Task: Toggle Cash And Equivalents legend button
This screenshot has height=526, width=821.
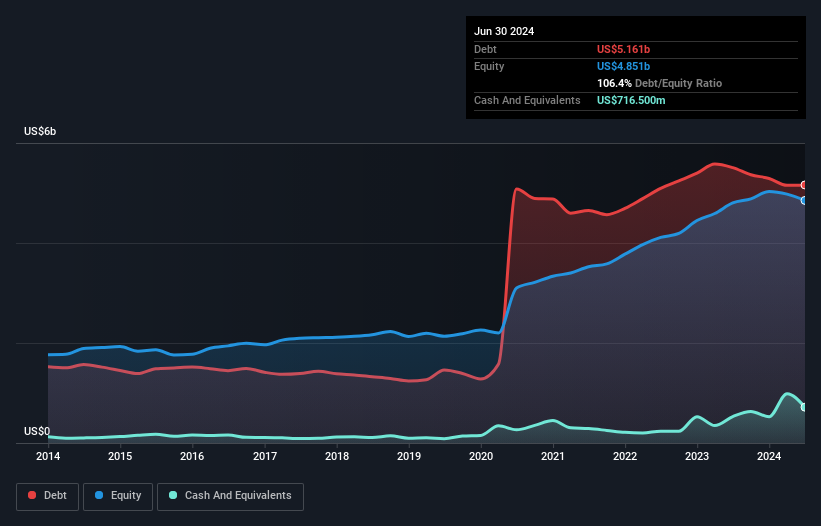Action: pos(230,496)
